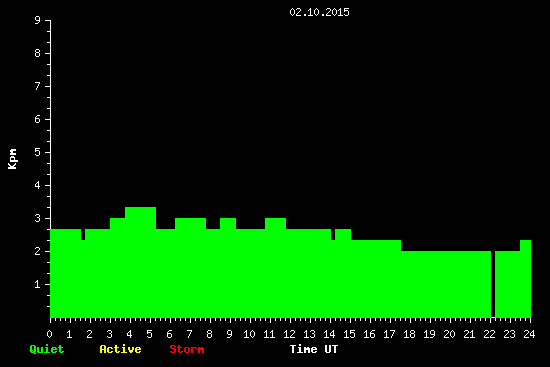Click hour 6 on time axis

click(x=169, y=334)
